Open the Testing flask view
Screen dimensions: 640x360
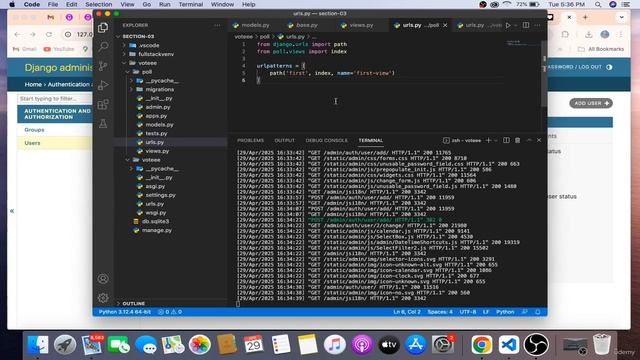tap(103, 124)
